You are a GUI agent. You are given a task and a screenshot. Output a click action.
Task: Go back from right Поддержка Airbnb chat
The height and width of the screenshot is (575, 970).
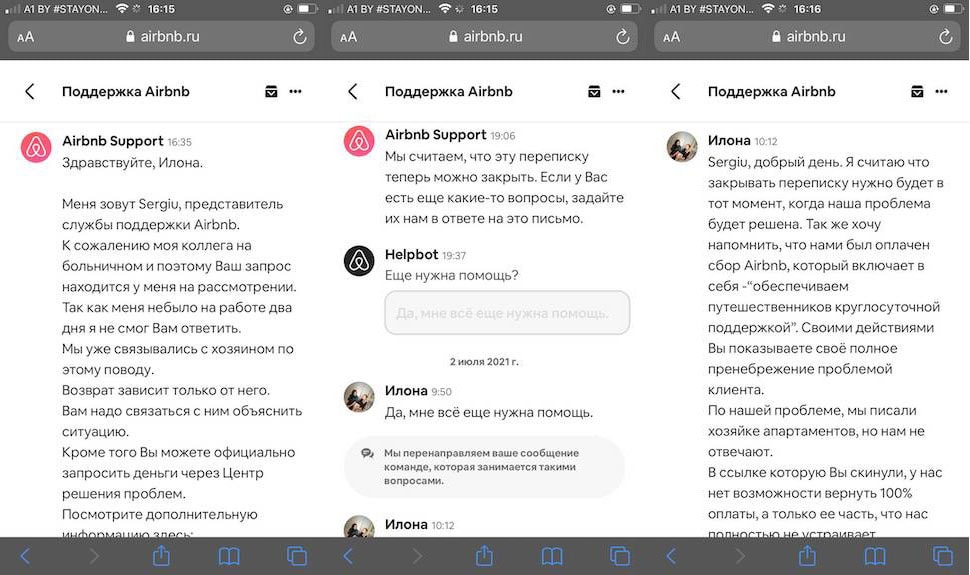coord(676,92)
